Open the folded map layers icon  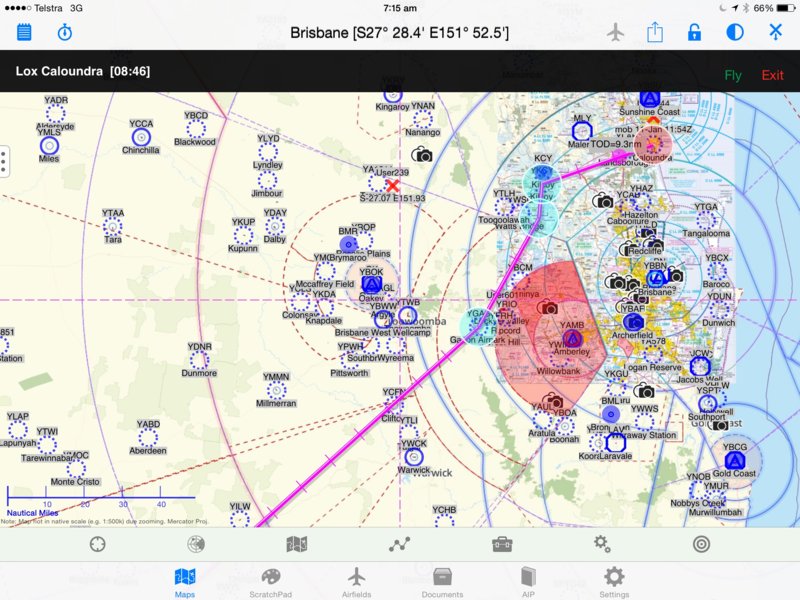[296, 544]
